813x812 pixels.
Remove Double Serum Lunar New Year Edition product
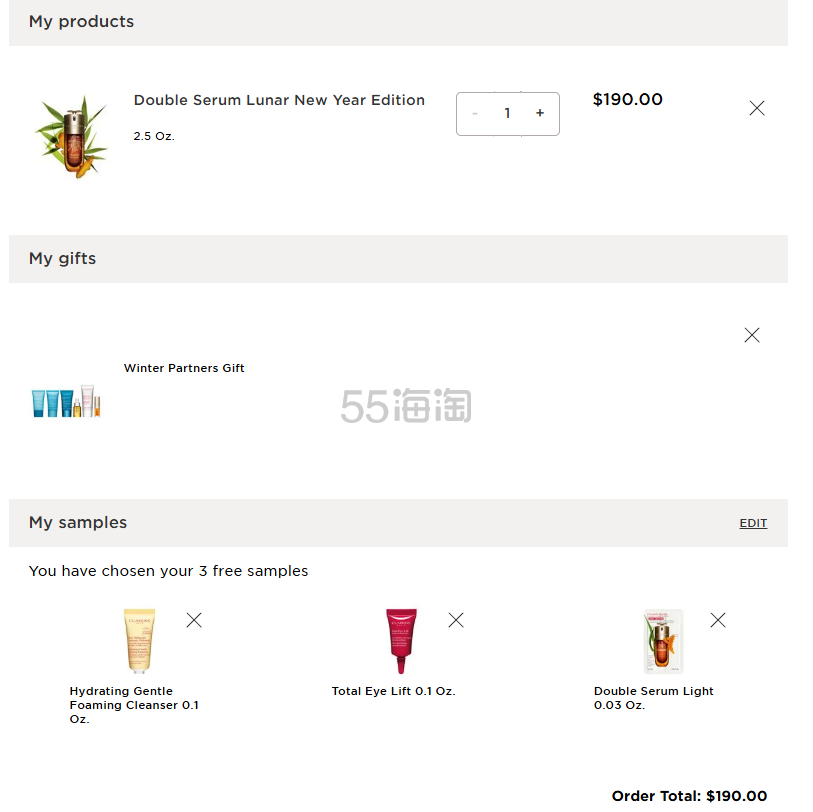757,108
